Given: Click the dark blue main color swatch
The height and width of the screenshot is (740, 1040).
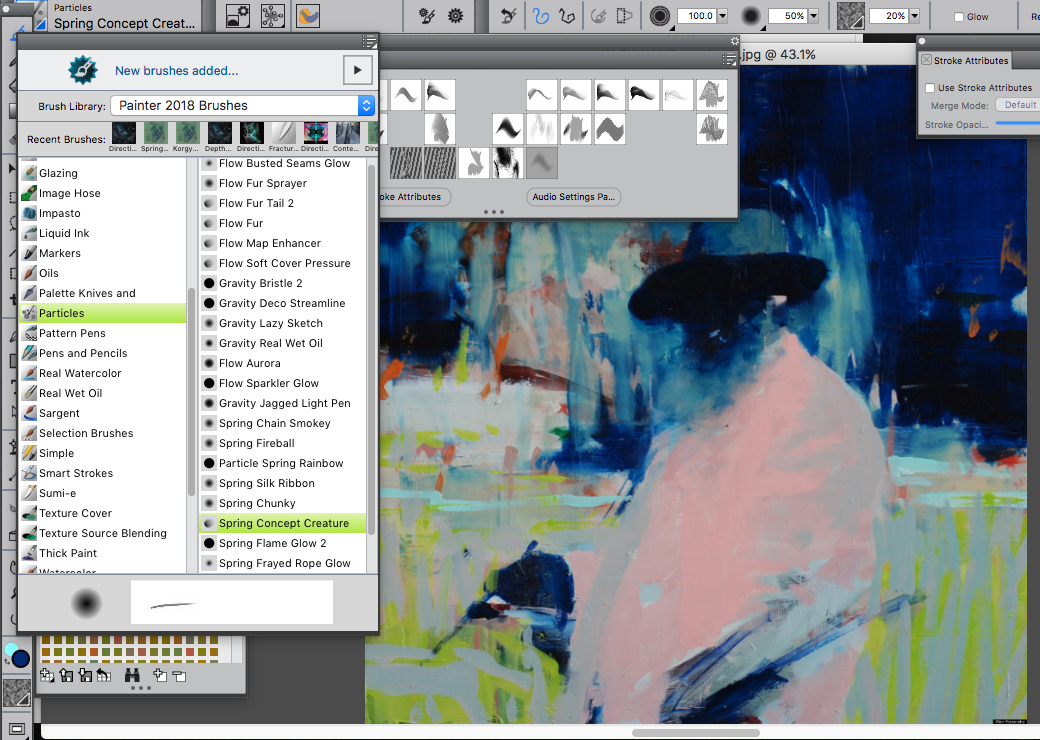Looking at the screenshot, I should pyautogui.click(x=21, y=658).
